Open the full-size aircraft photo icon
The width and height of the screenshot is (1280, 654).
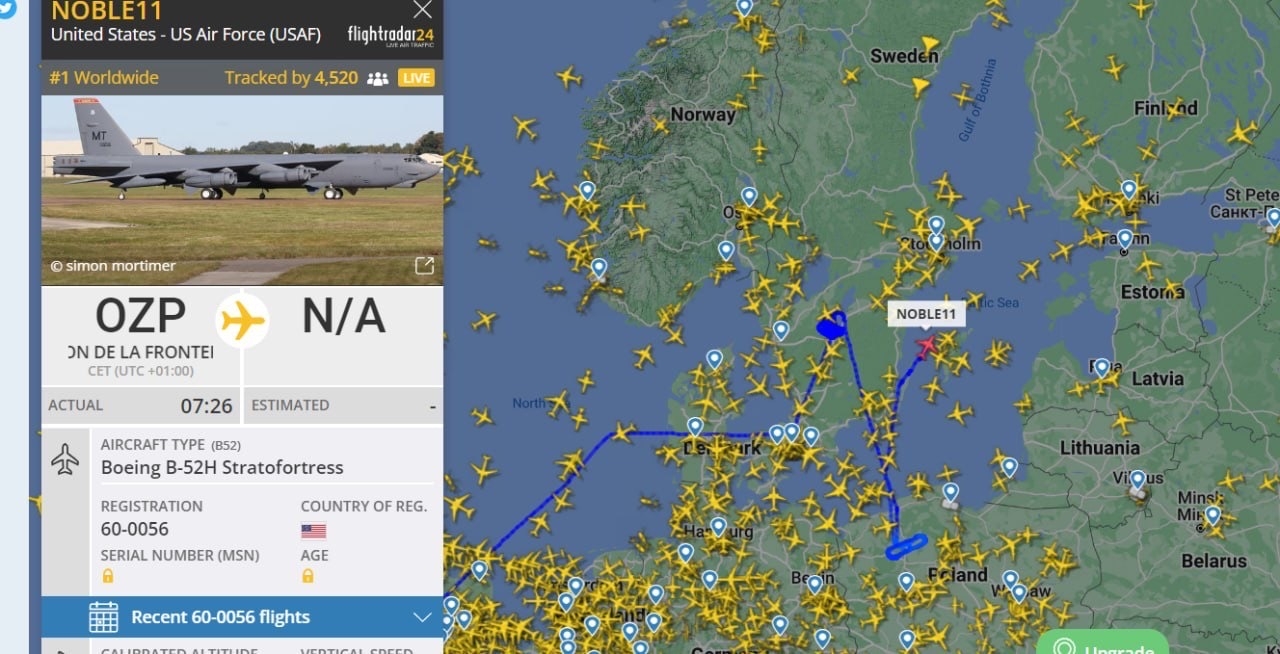(x=424, y=265)
